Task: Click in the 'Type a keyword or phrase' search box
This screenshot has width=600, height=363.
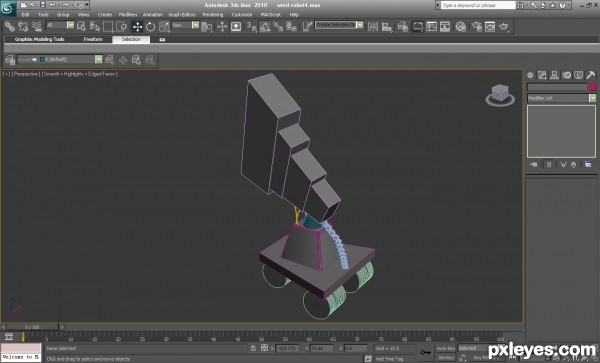Action: point(478,5)
